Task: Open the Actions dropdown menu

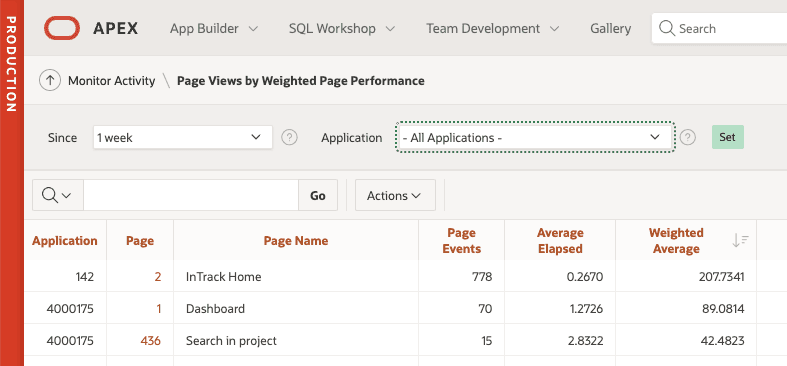Action: coord(395,195)
